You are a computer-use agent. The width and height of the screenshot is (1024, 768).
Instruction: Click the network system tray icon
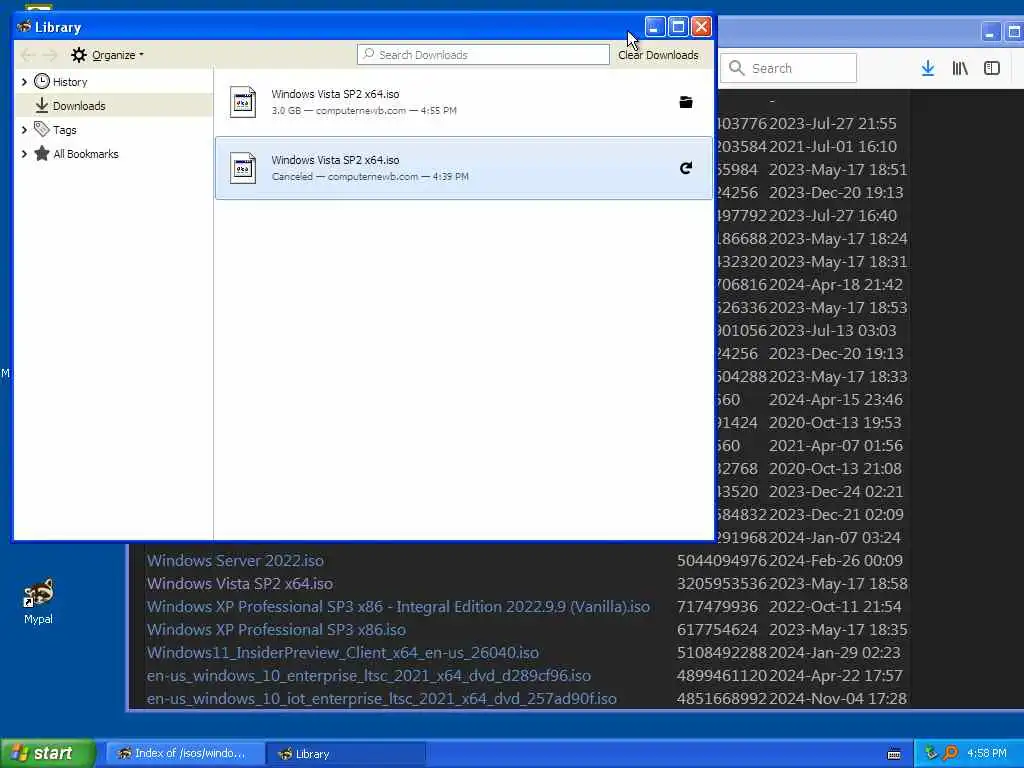pos(931,754)
